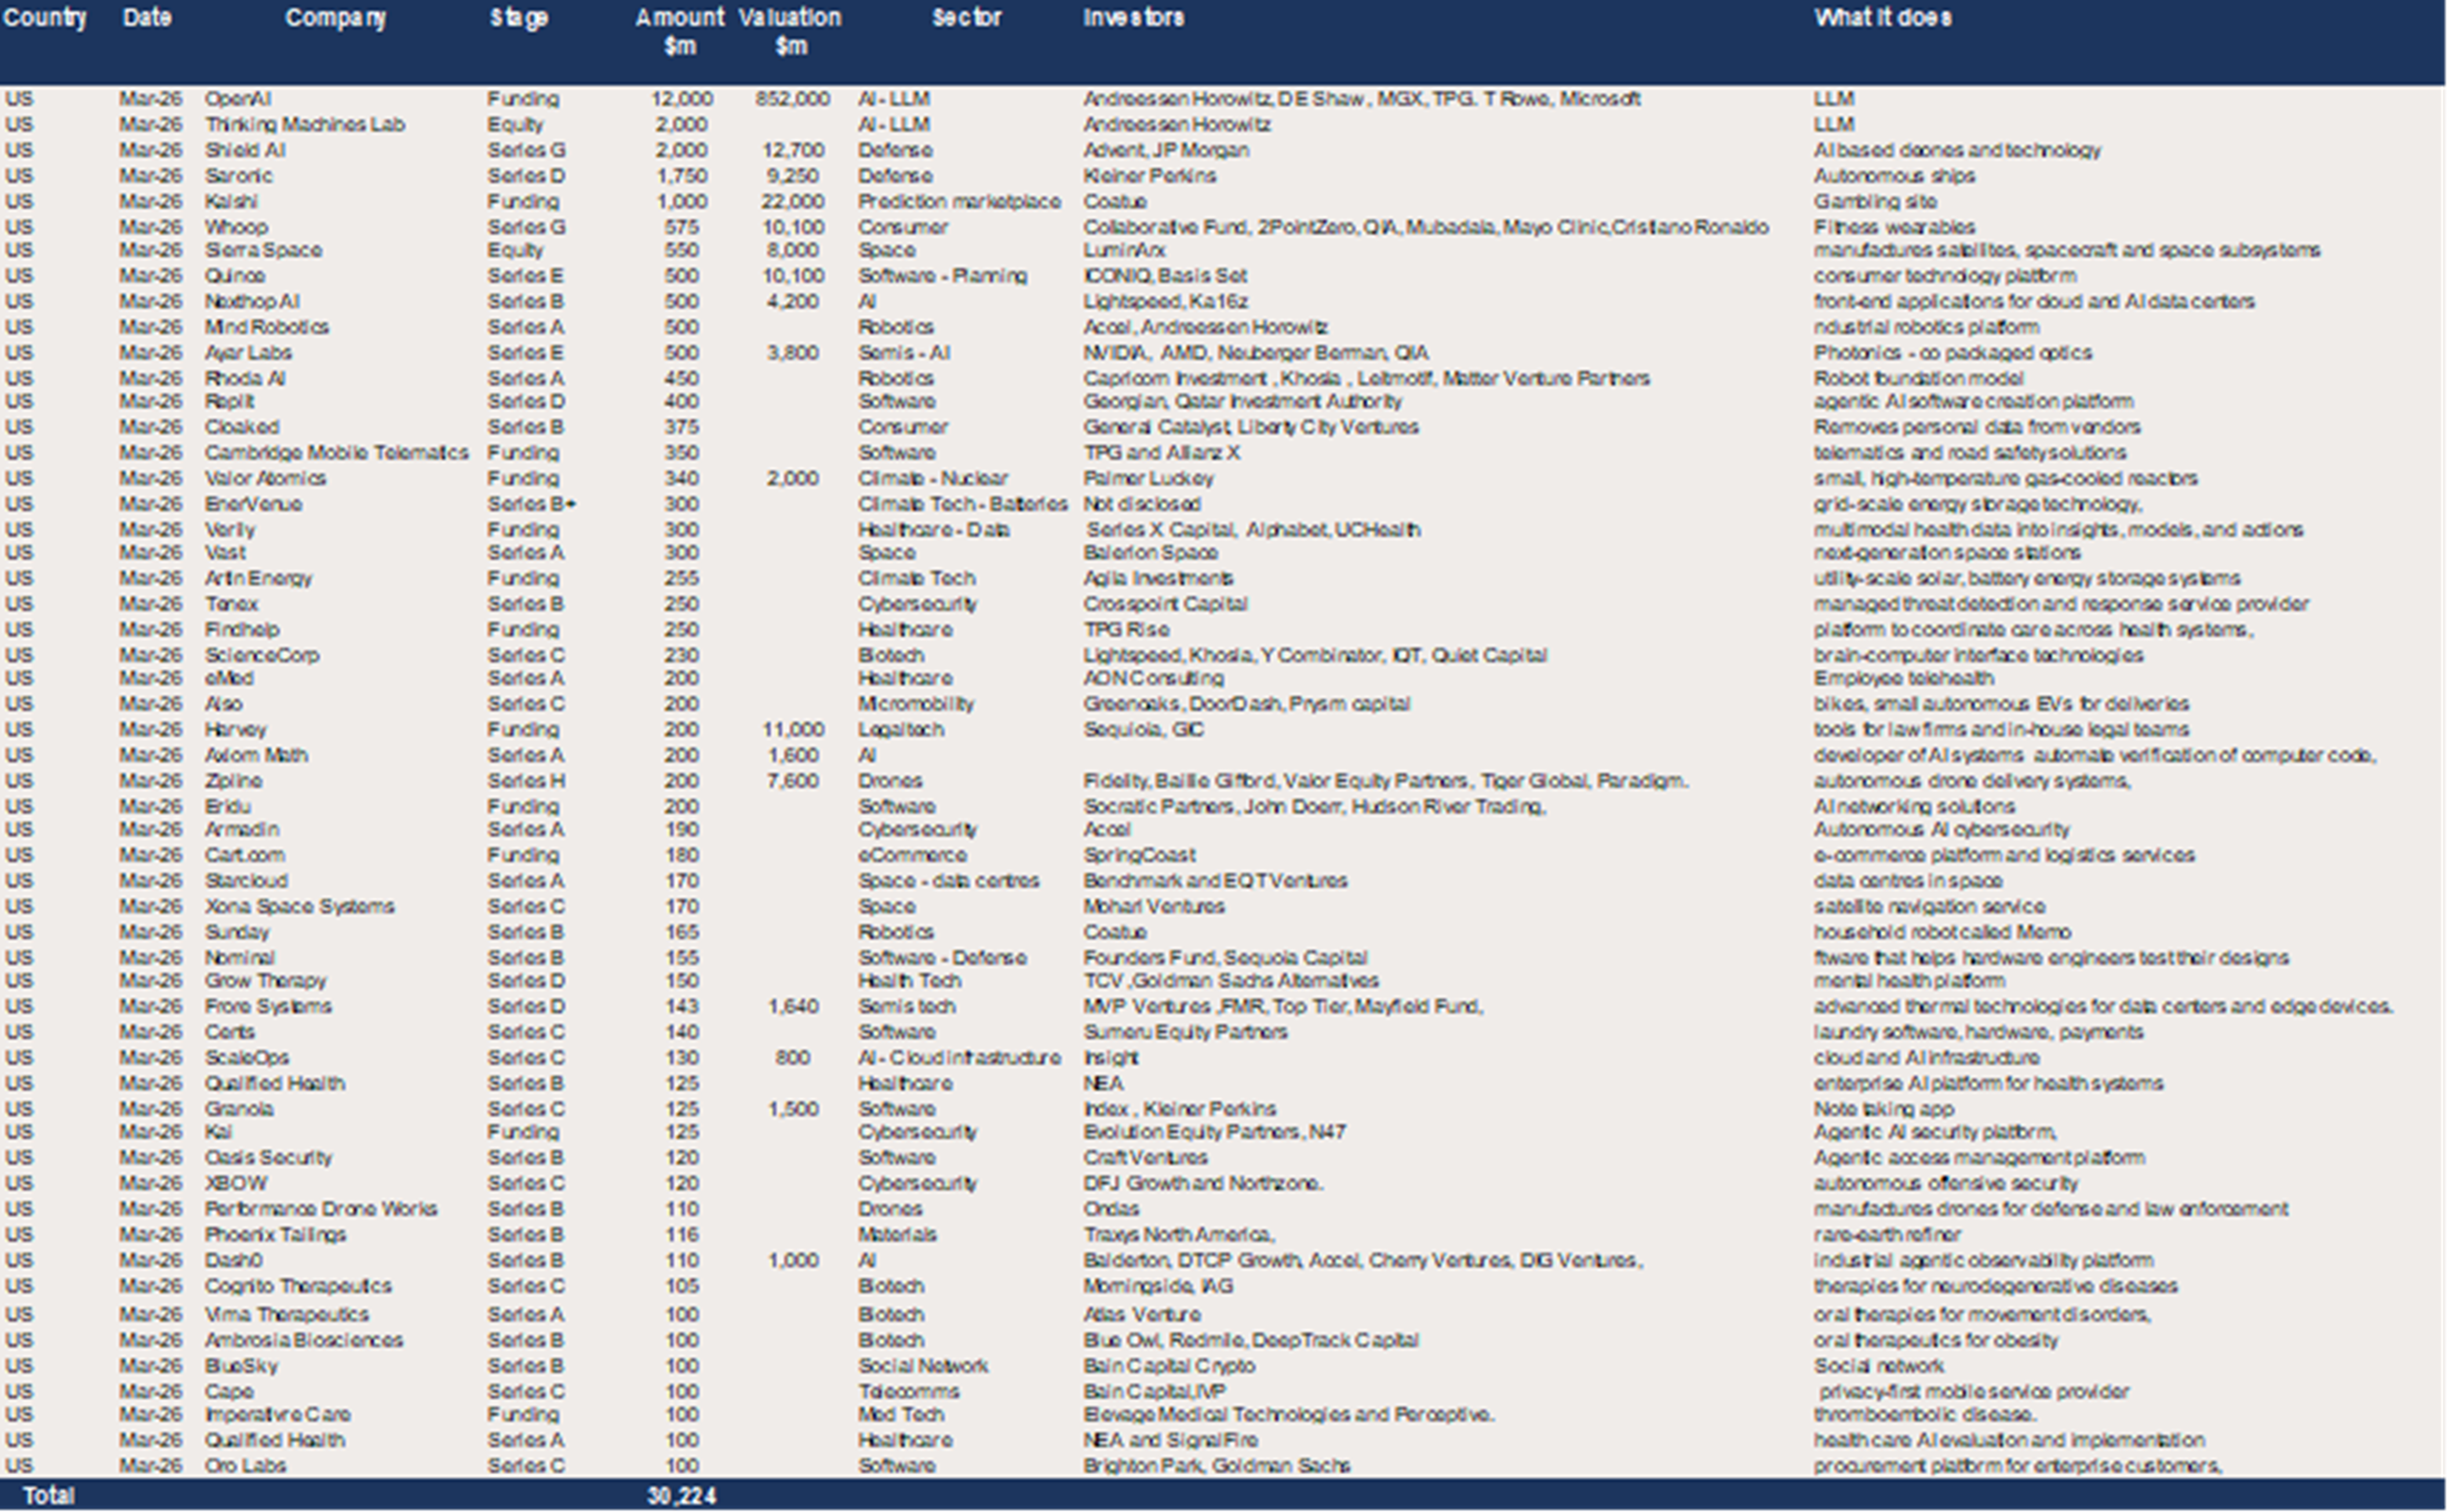
Task: Select the Shield AI company cell
Action: tap(245, 150)
